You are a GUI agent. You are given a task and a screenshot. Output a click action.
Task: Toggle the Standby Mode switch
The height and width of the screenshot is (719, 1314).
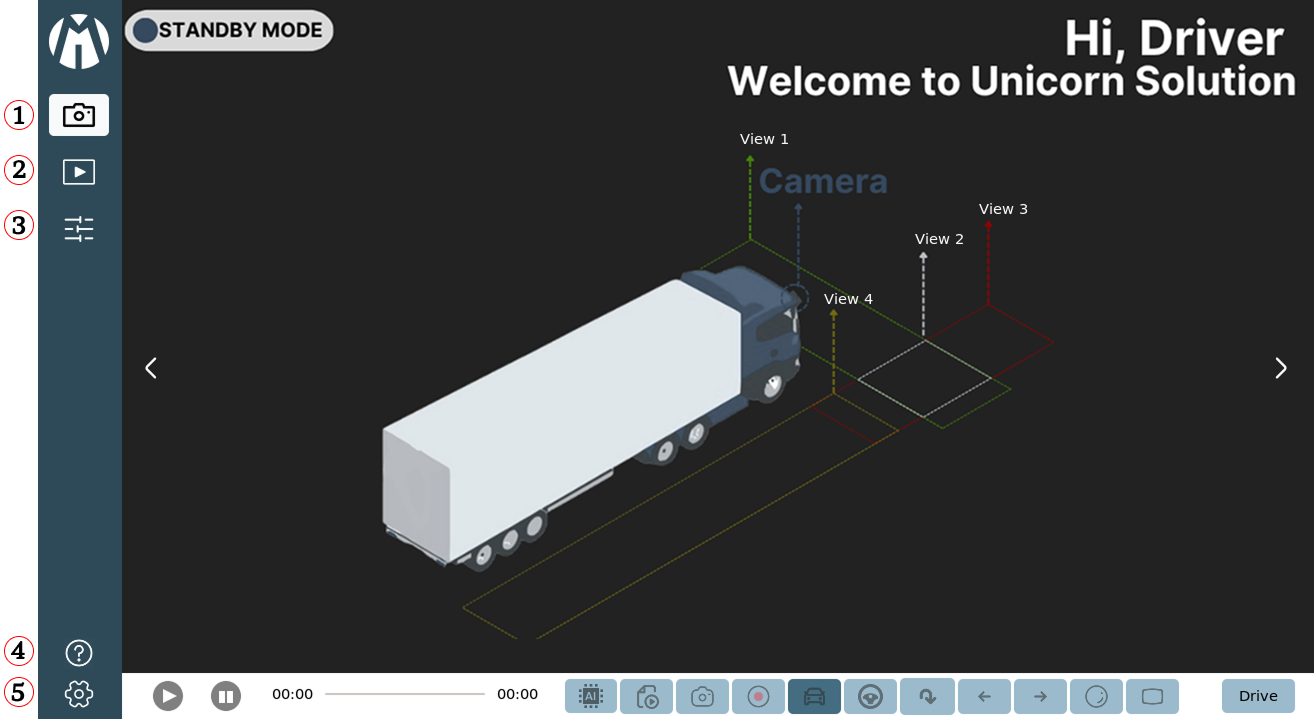(229, 30)
